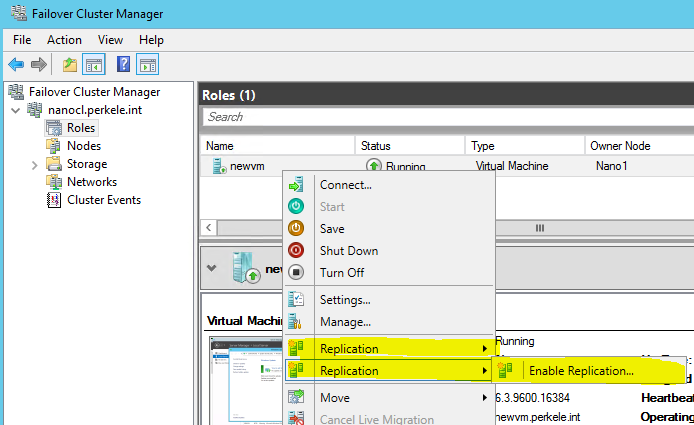This screenshot has height=425, width=694.
Task: Open the first Replication submenu arrow
Action: tap(485, 349)
